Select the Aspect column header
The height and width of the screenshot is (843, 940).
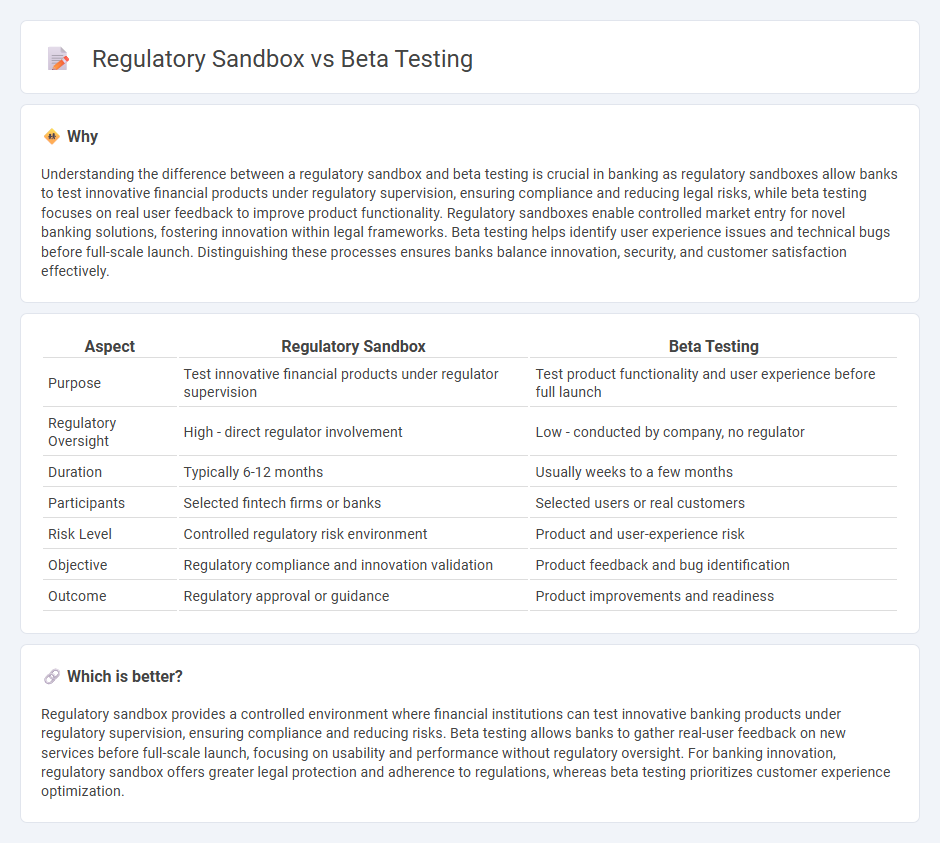pos(110,346)
